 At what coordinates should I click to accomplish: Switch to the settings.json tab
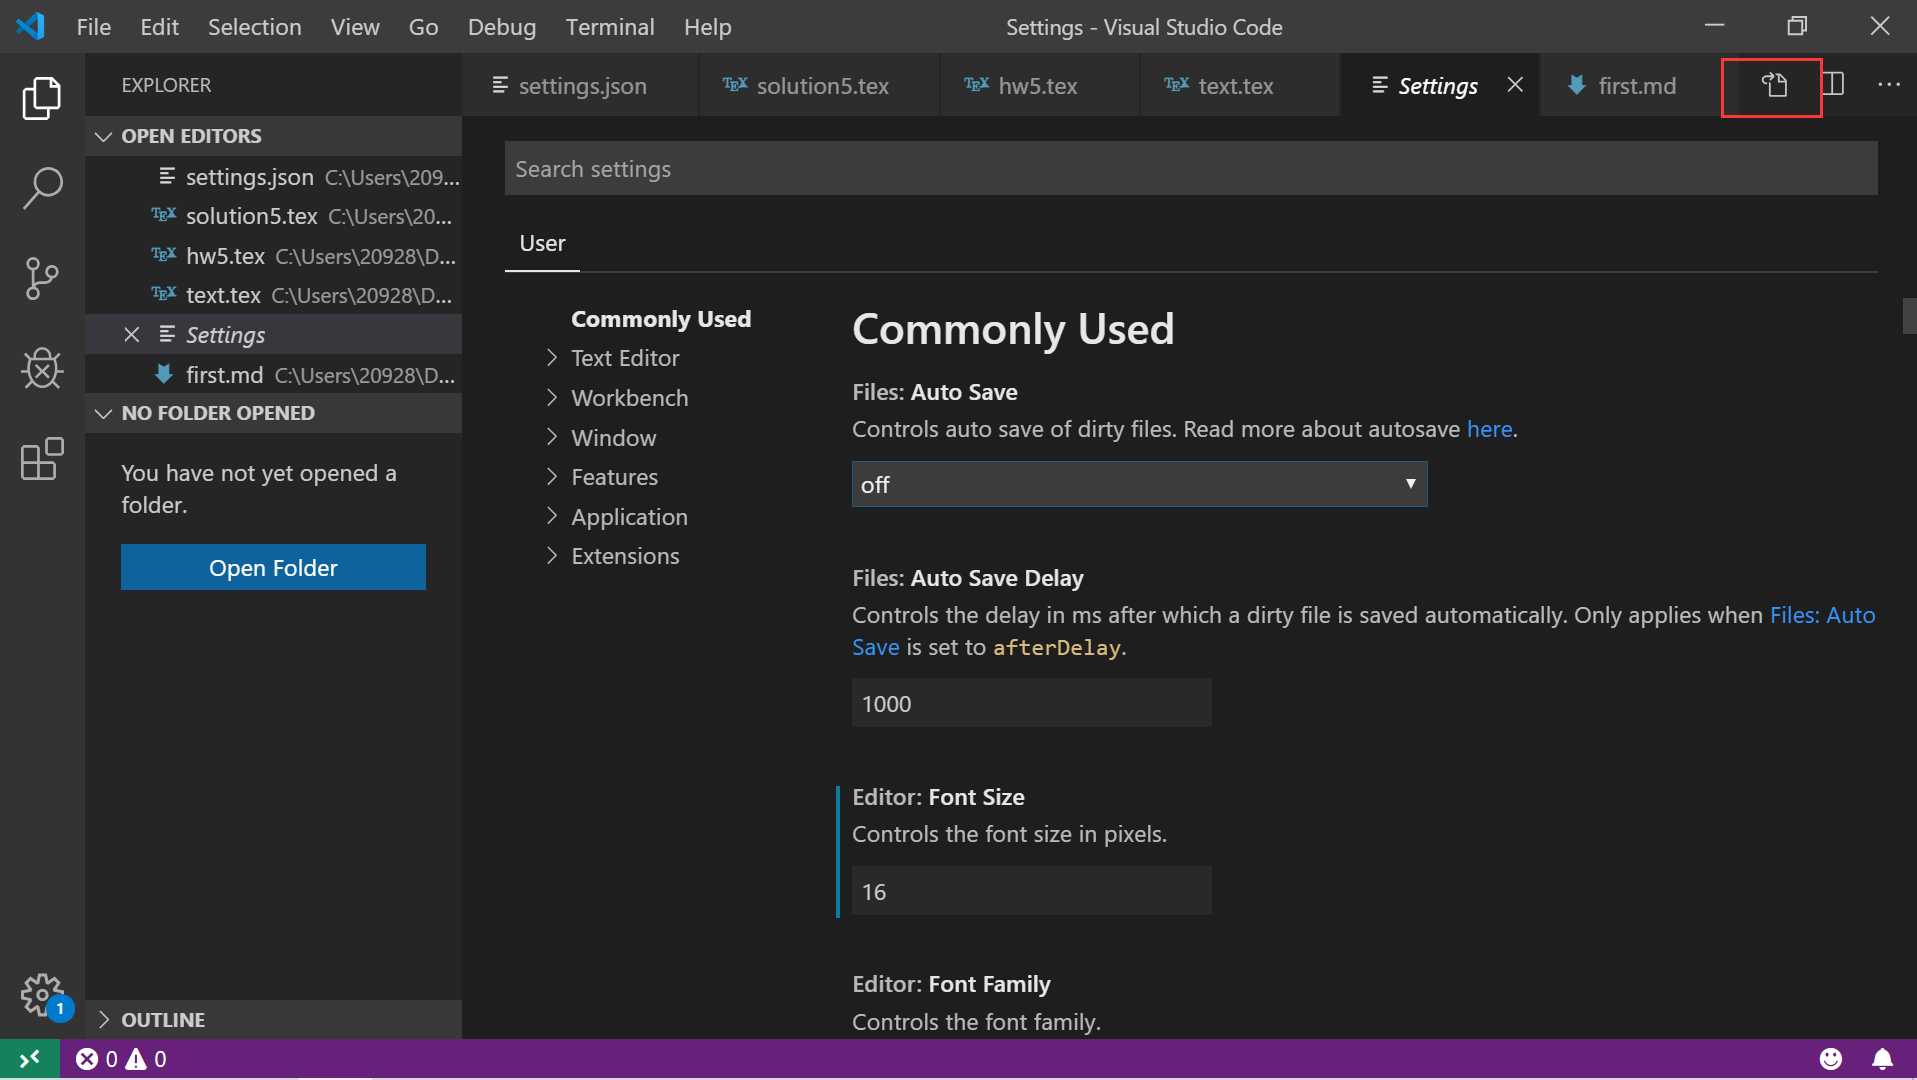tap(580, 86)
